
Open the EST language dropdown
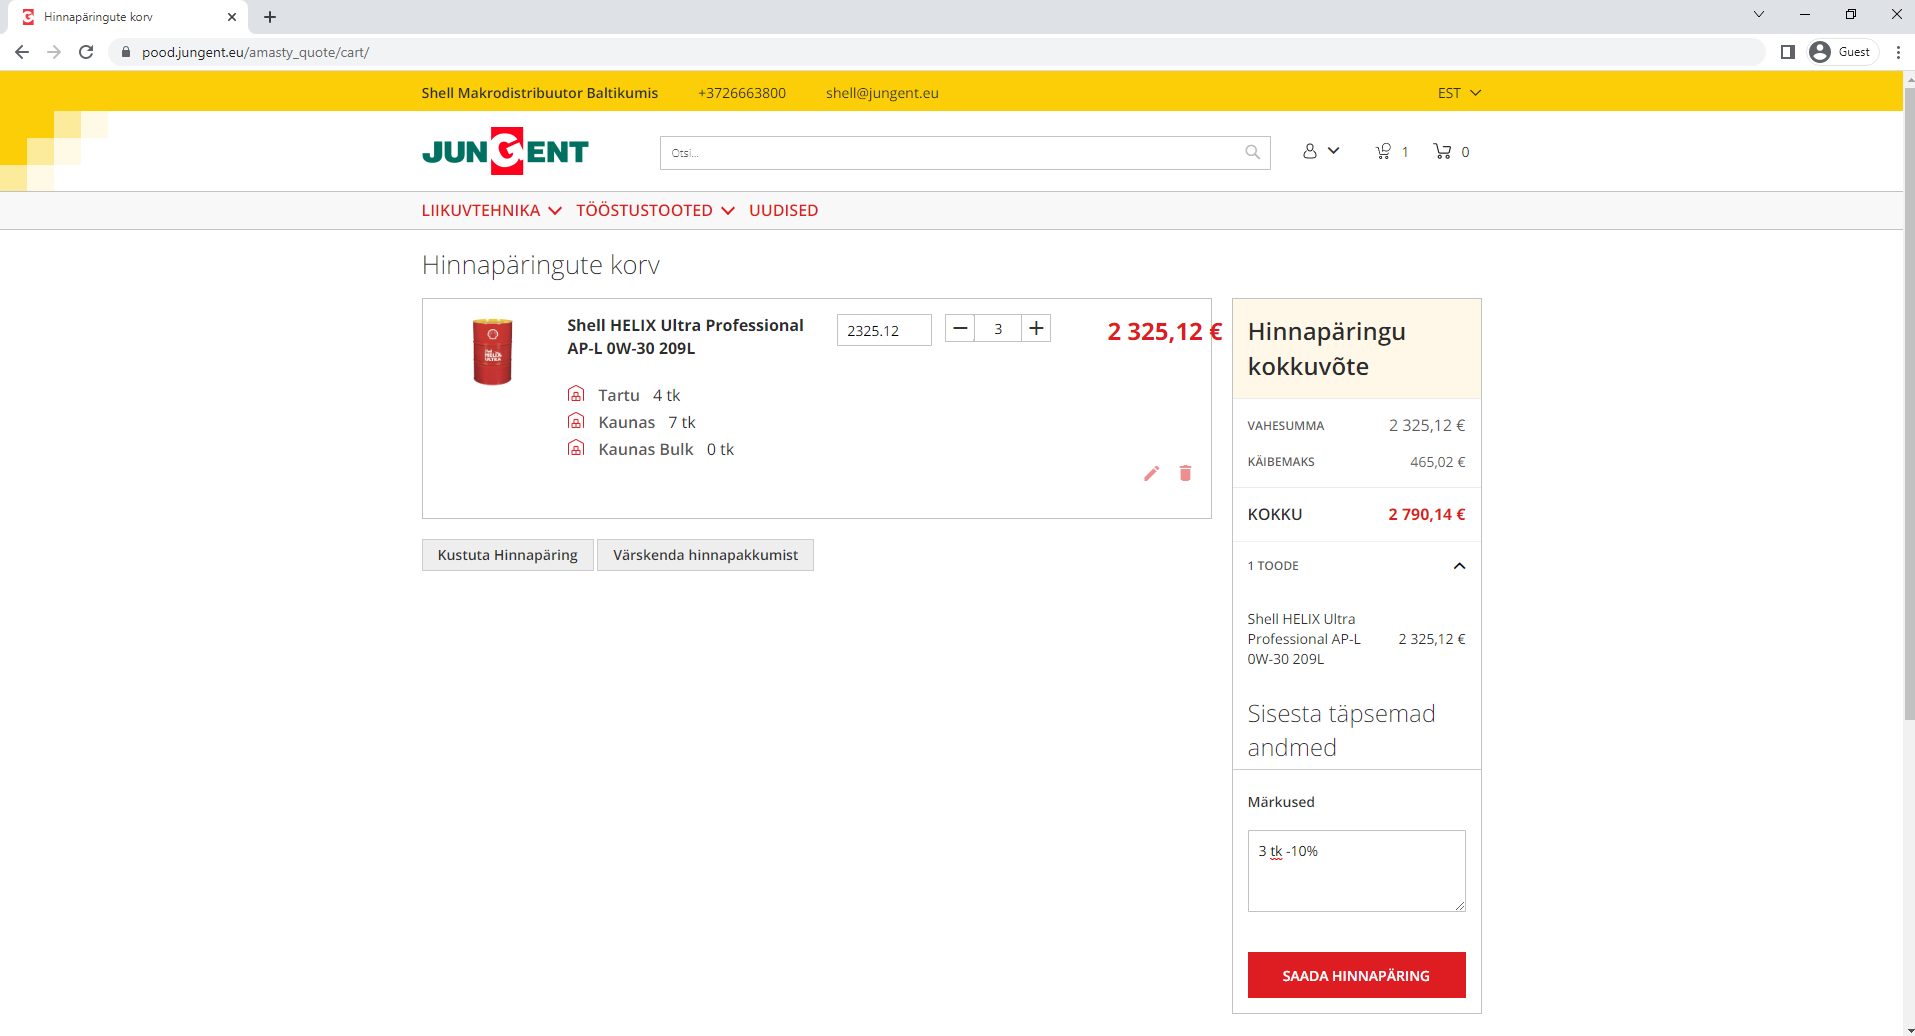click(1458, 93)
